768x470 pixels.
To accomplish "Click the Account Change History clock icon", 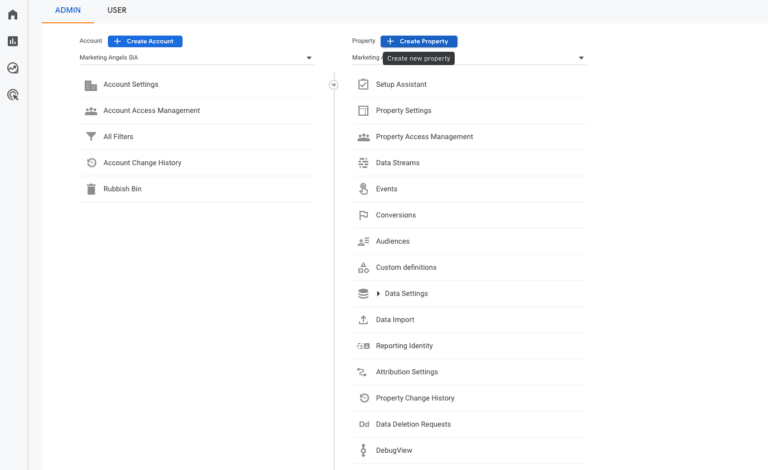I will (91, 163).
